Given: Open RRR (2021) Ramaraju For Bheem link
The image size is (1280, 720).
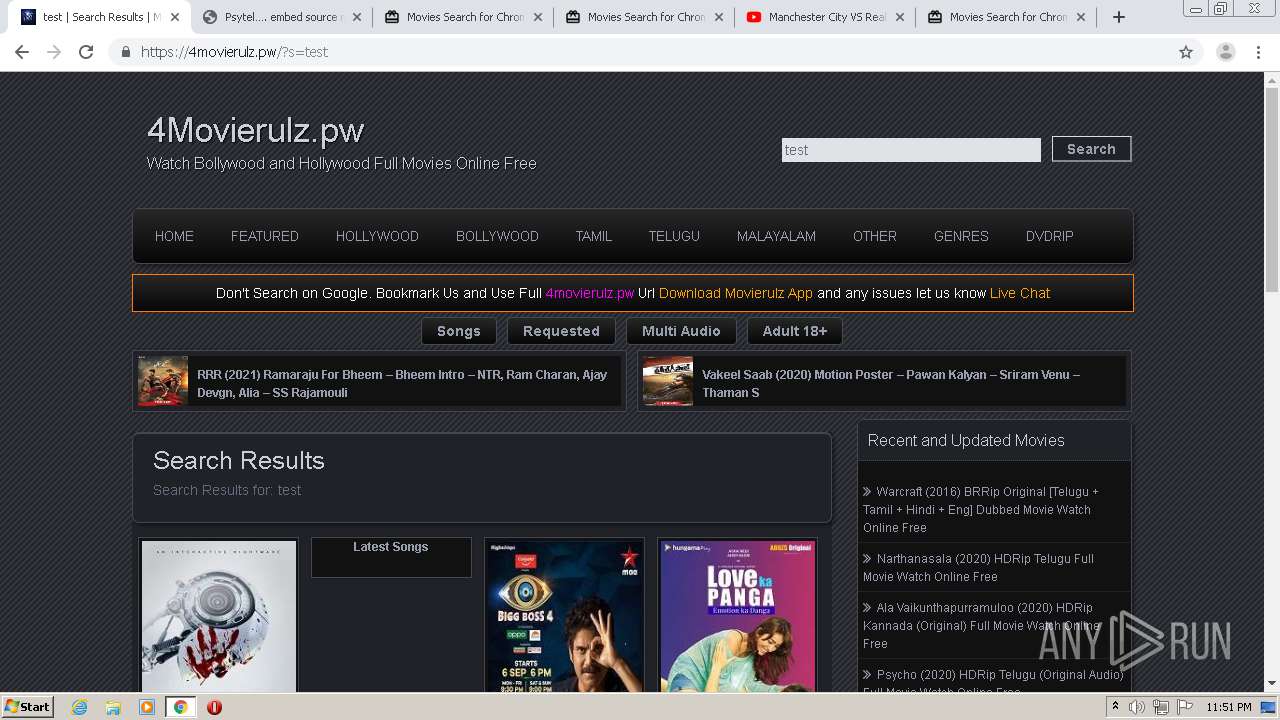Looking at the screenshot, I should [402, 383].
